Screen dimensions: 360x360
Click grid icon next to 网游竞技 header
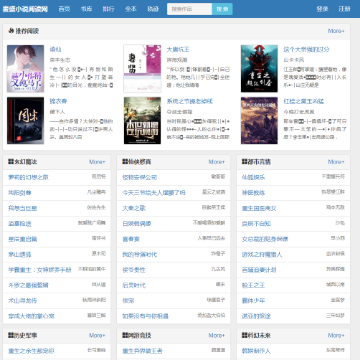pyautogui.click(x=125, y=335)
